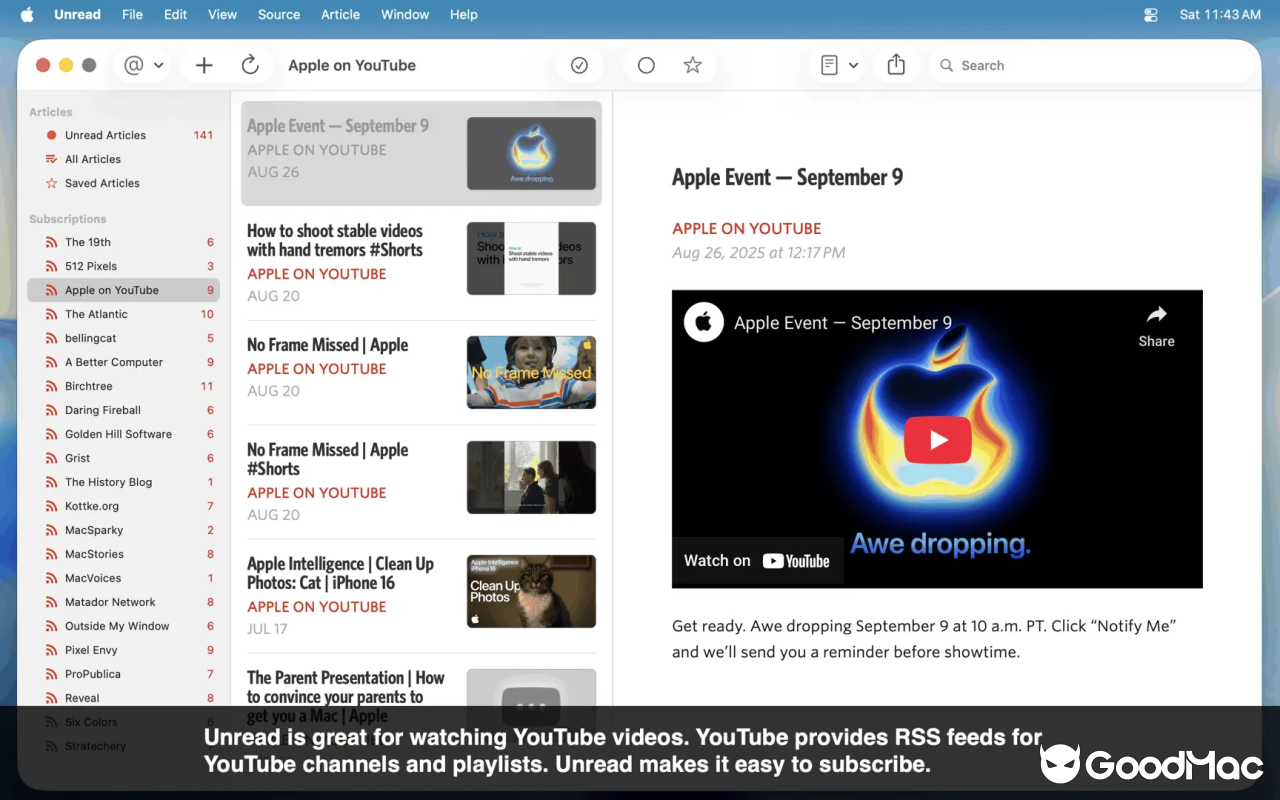1280x800 pixels.
Task: Open the Edit menu
Action: coord(176,14)
